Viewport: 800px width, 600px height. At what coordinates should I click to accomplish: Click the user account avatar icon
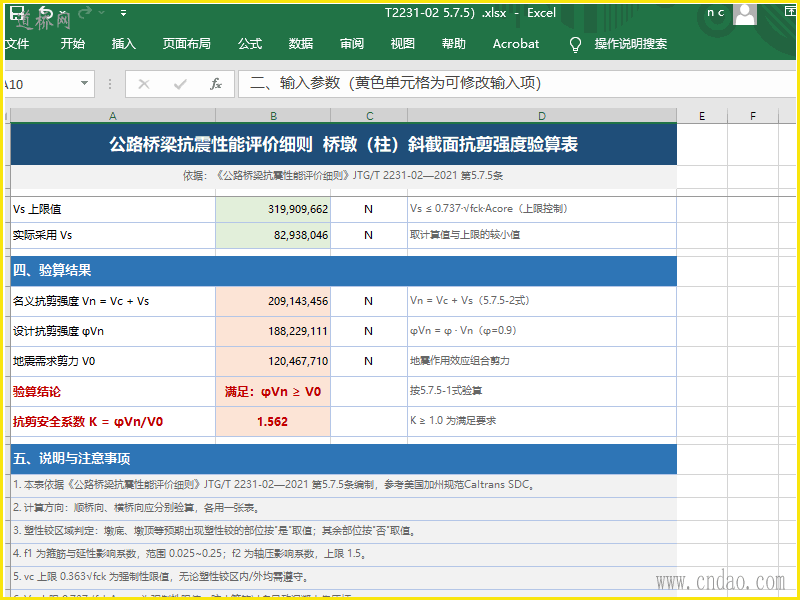pyautogui.click(x=745, y=13)
